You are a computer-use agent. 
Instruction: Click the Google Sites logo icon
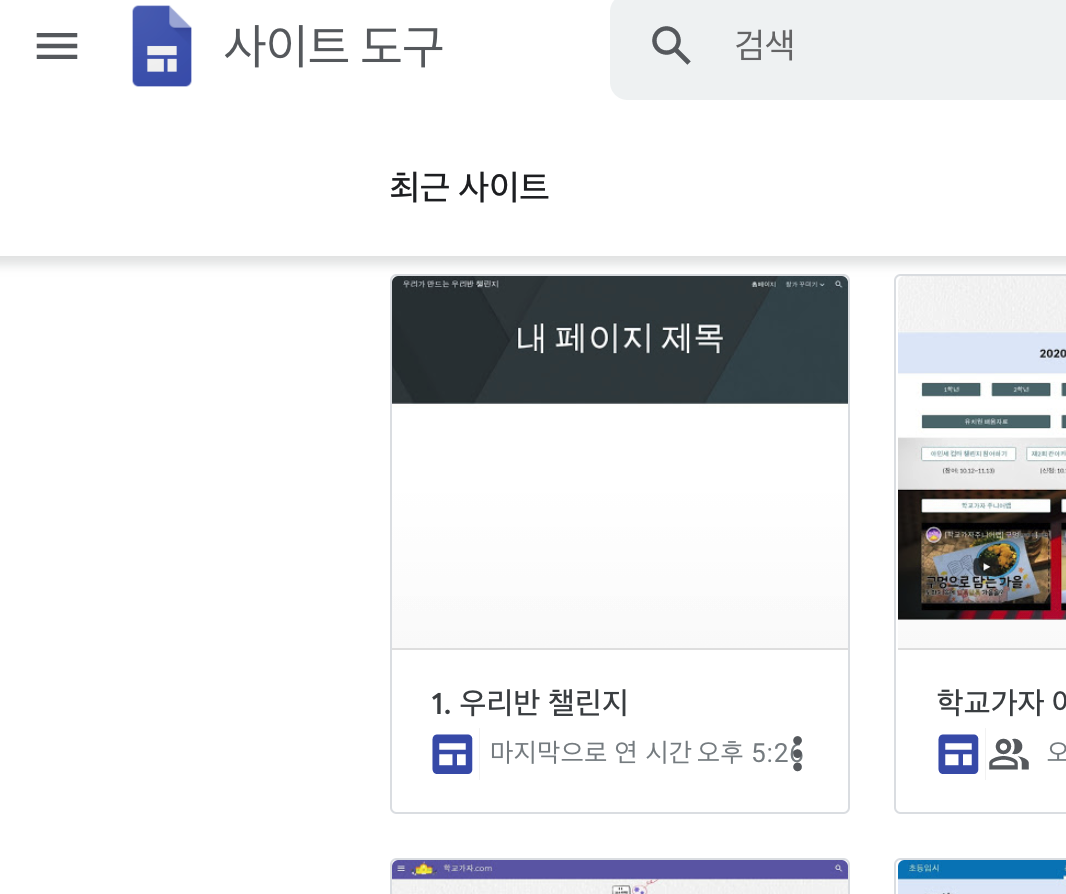tap(162, 46)
